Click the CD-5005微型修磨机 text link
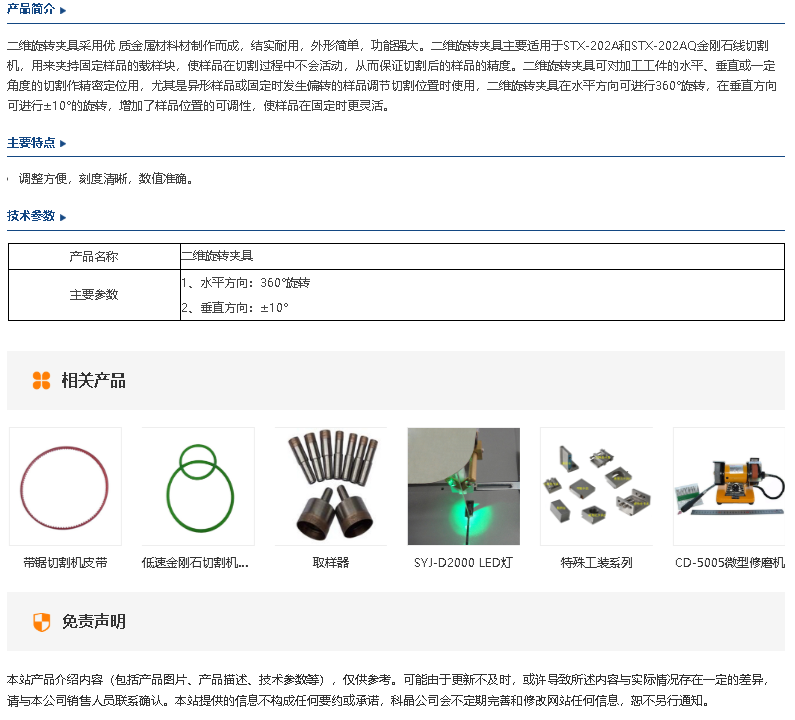The image size is (795, 720). (x=729, y=563)
